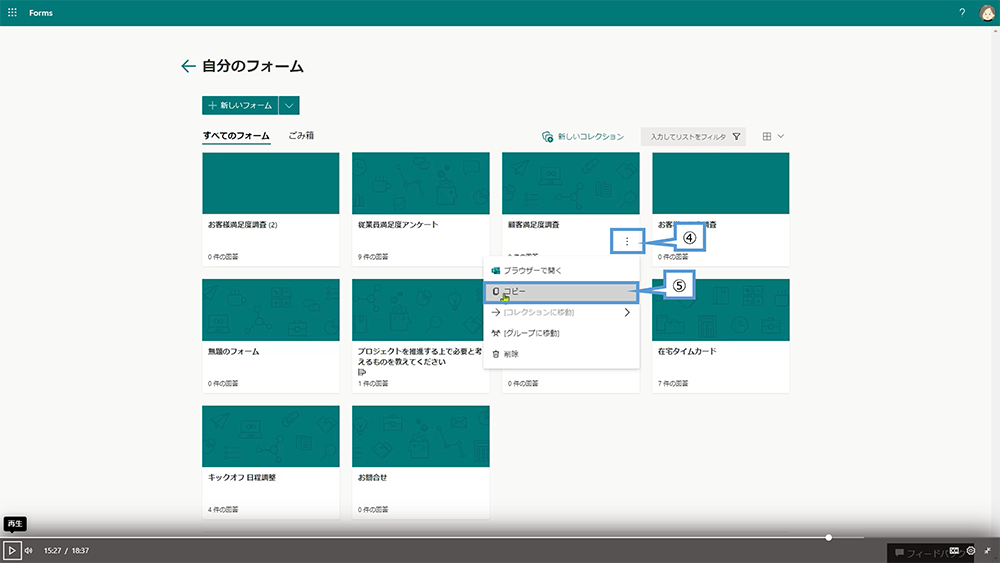Open the app launcher waffle icon

pos(12,12)
